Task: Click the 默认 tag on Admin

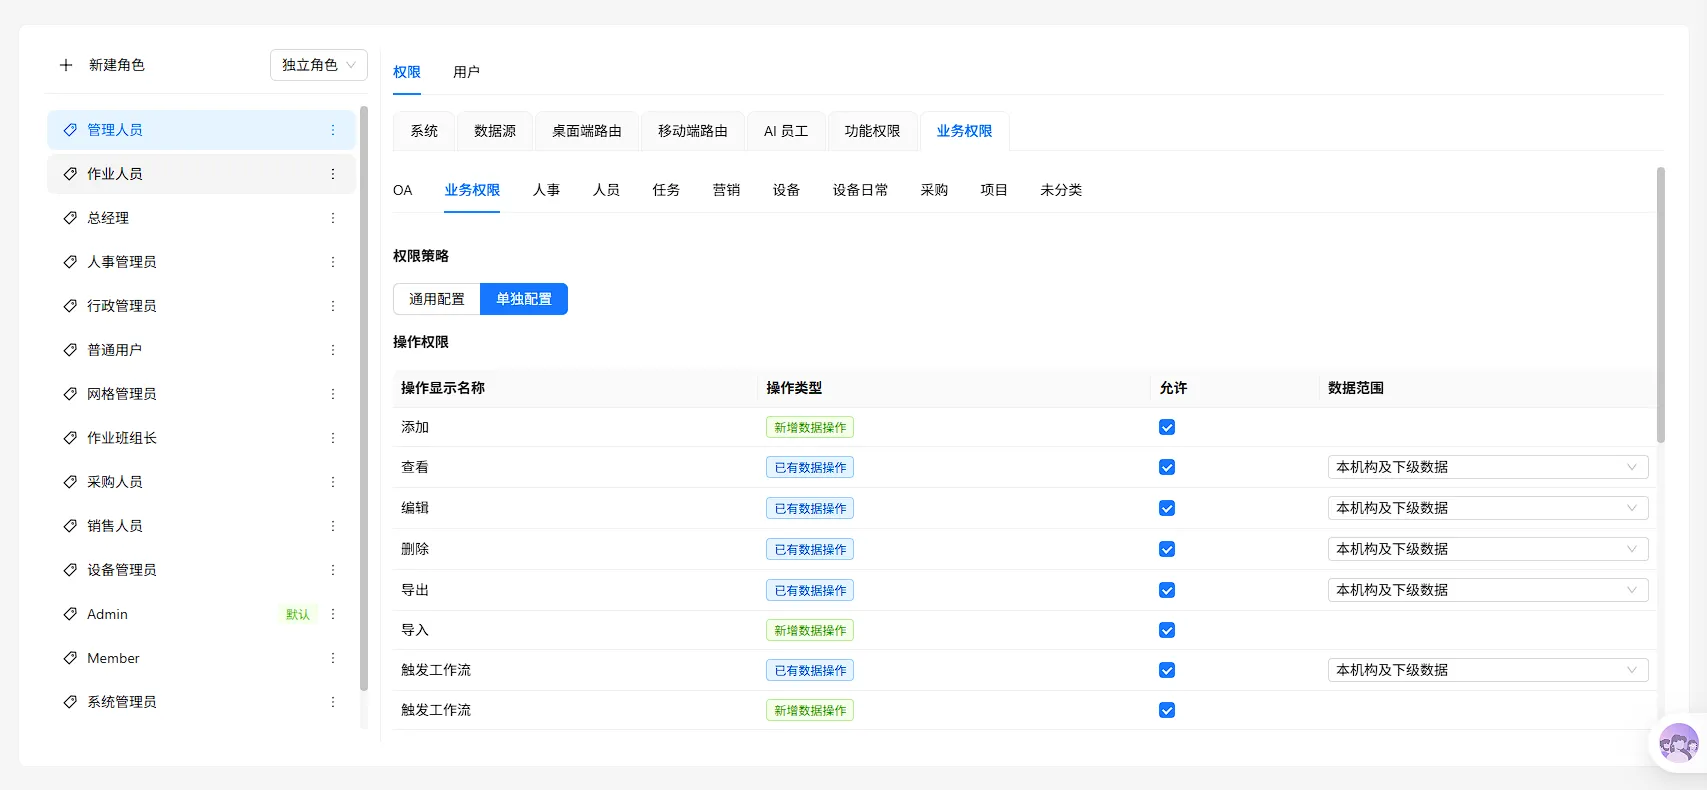Action: point(298,614)
